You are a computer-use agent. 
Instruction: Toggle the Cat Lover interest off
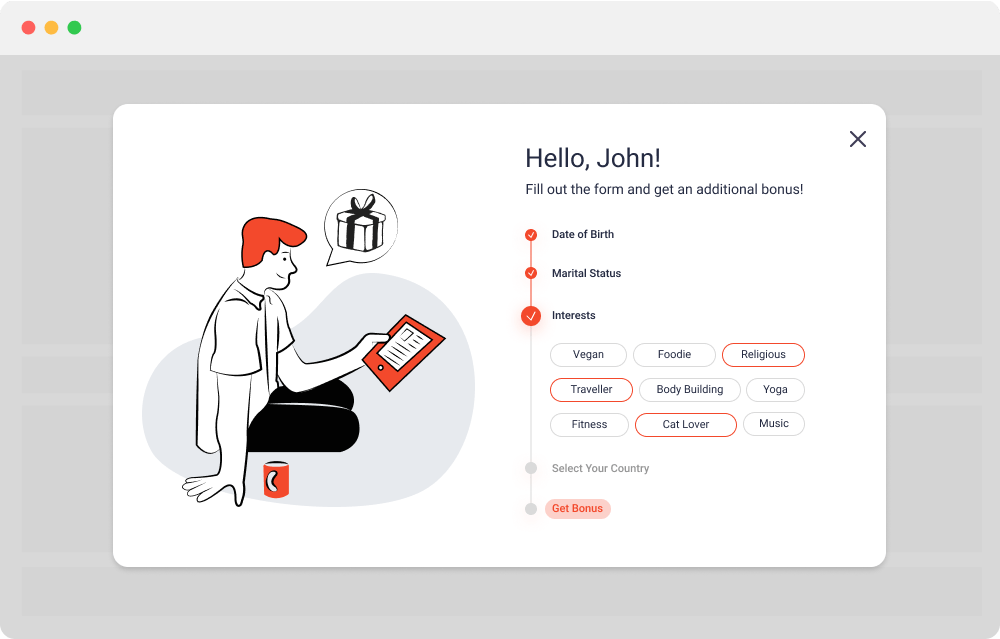point(685,424)
